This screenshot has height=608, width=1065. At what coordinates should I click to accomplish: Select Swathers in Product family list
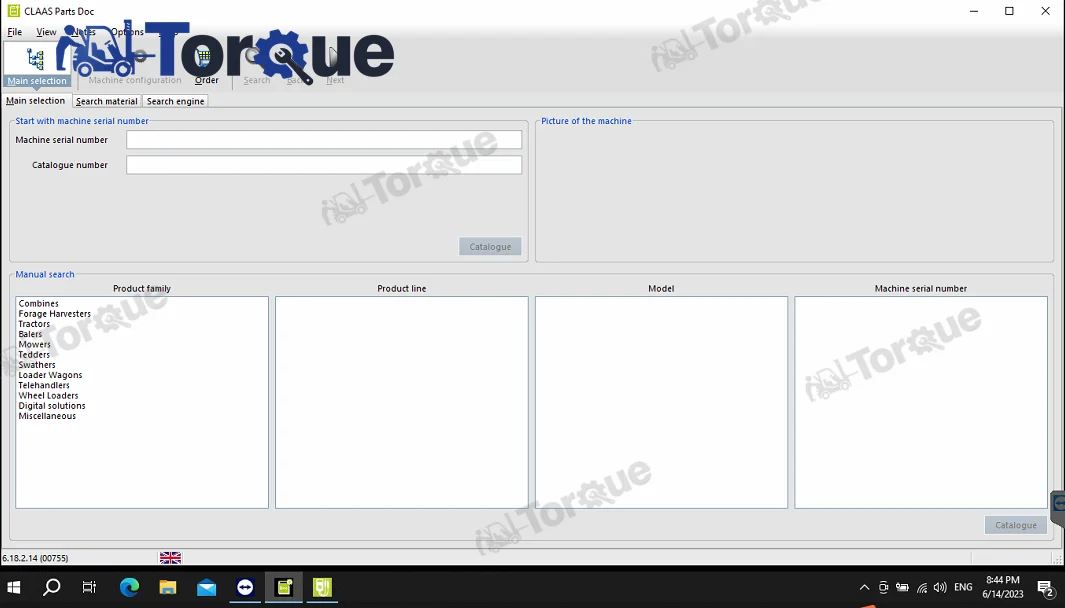click(37, 365)
